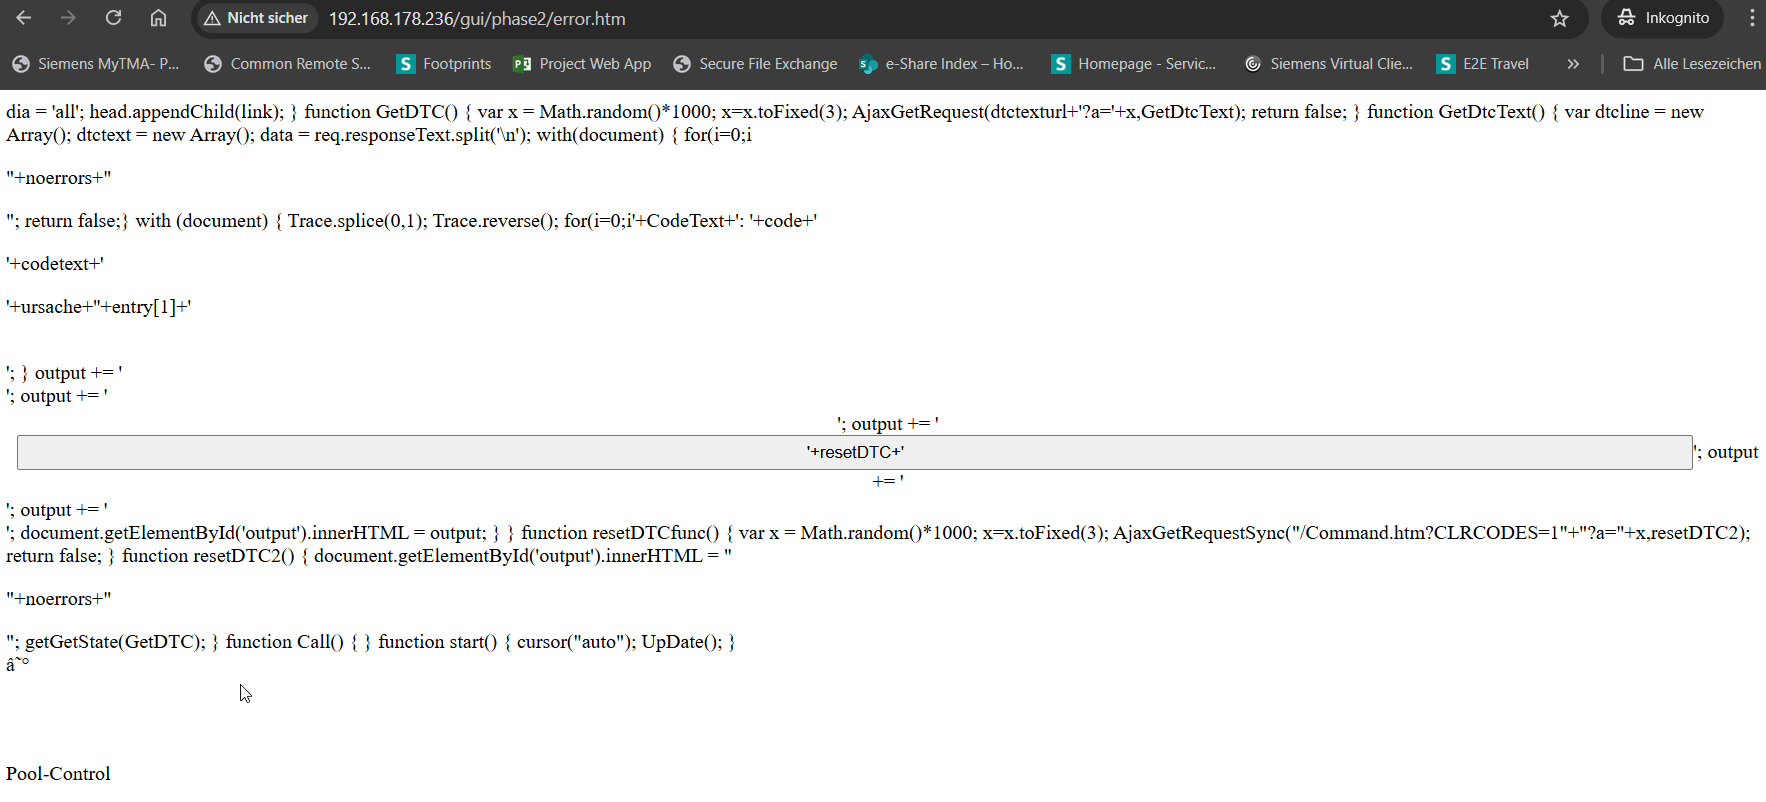Viewport: 1766px width, 802px height.
Task: Open Siemens Virtual Clie... bookmark
Action: click(1328, 64)
